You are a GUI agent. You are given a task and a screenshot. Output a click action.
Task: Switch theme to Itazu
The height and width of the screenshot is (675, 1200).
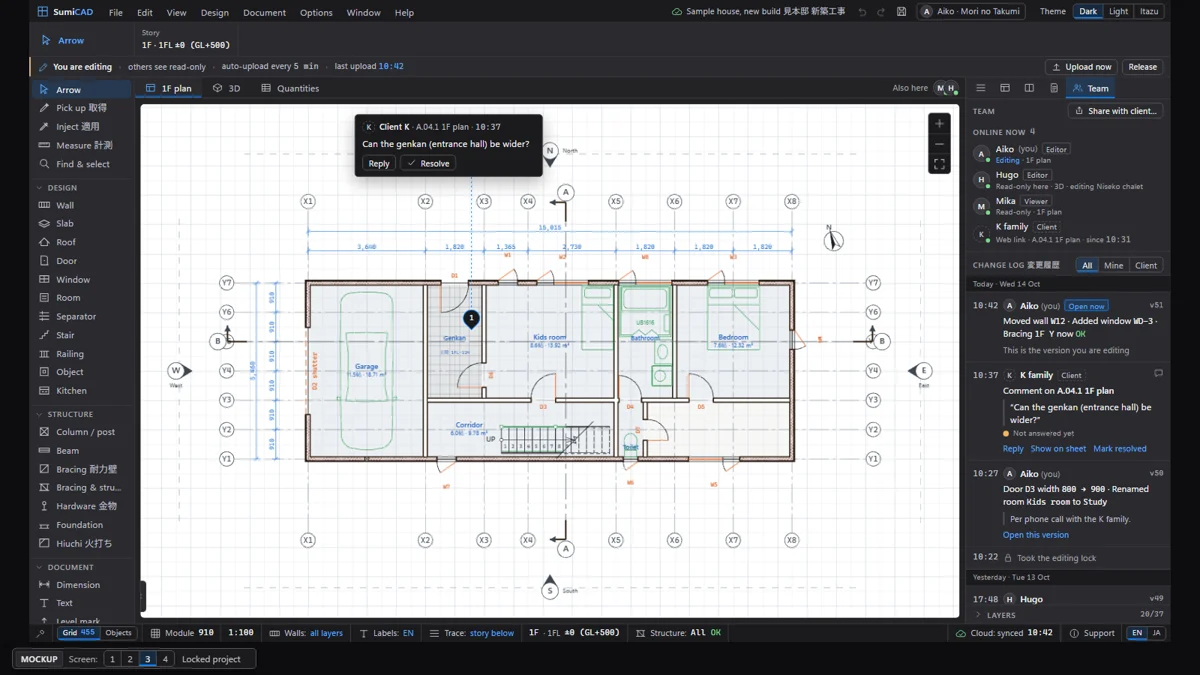point(1149,12)
